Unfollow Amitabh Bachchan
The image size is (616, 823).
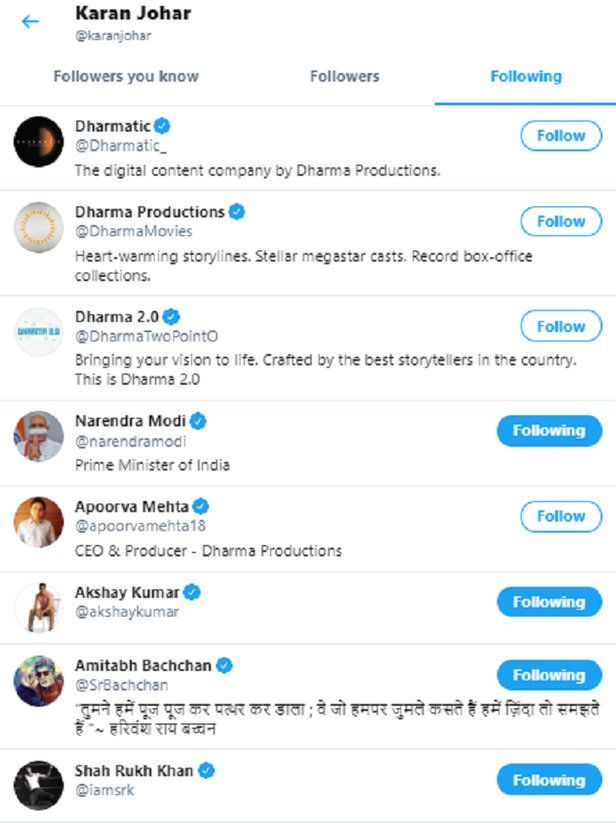tap(548, 675)
